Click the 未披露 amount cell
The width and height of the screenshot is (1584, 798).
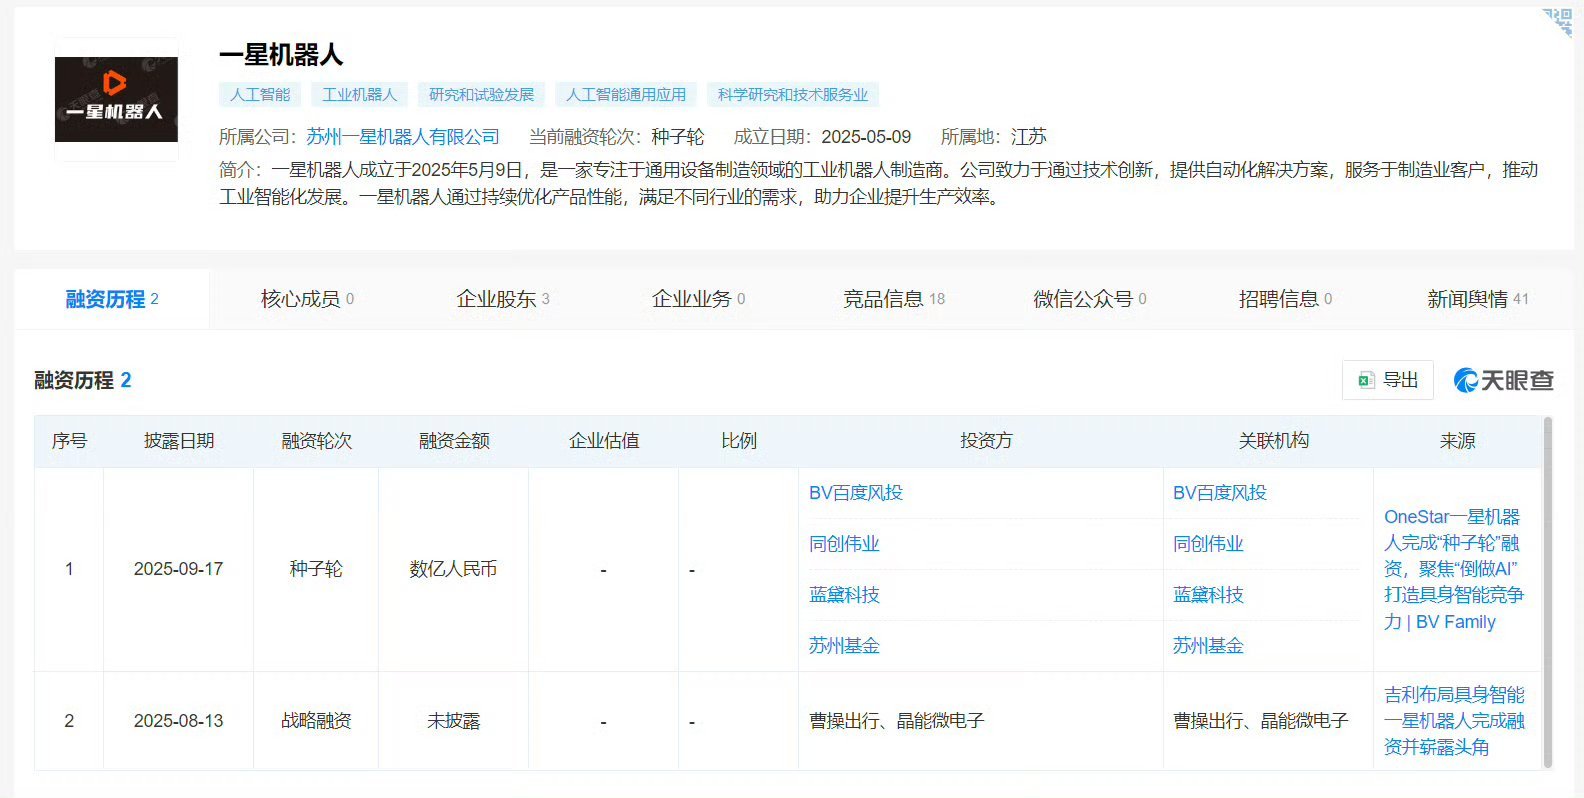454,721
